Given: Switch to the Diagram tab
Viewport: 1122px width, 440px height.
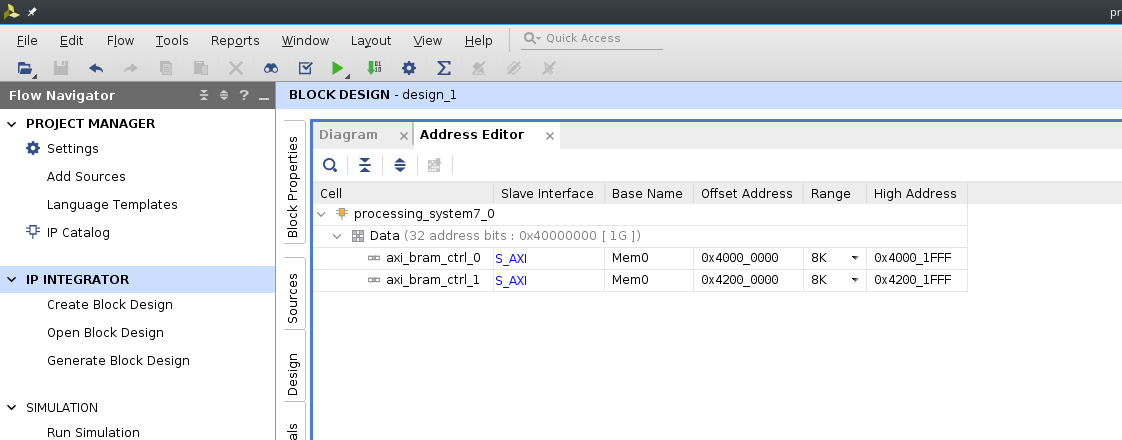Looking at the screenshot, I should (348, 135).
